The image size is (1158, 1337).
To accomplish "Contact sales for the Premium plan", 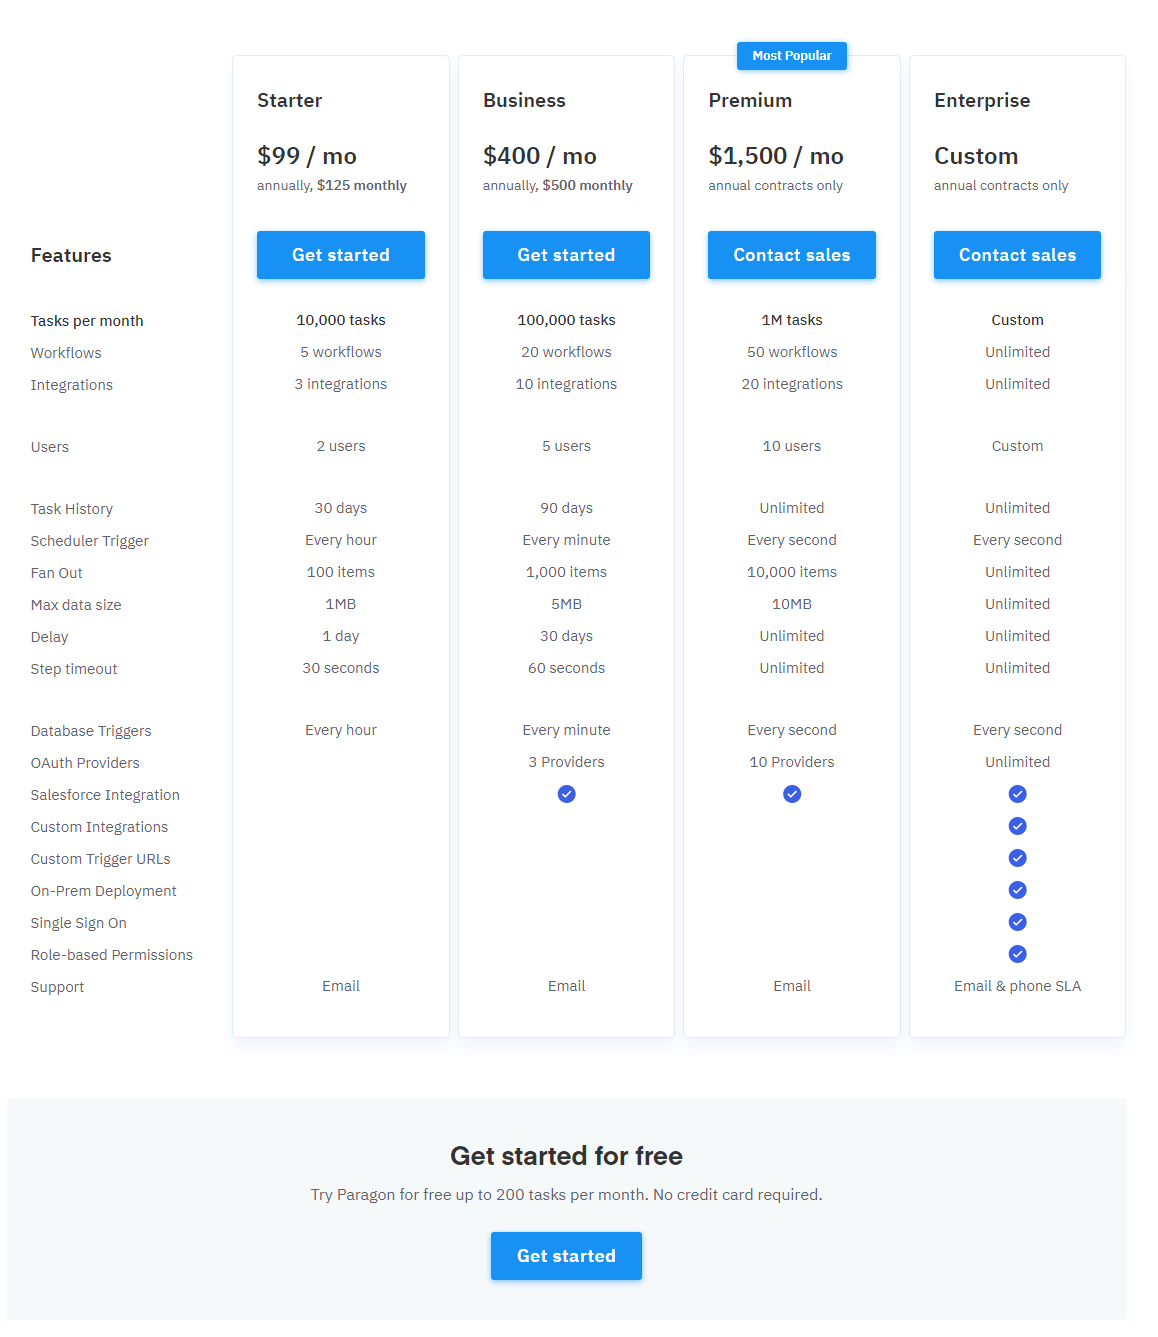I will 792,255.
